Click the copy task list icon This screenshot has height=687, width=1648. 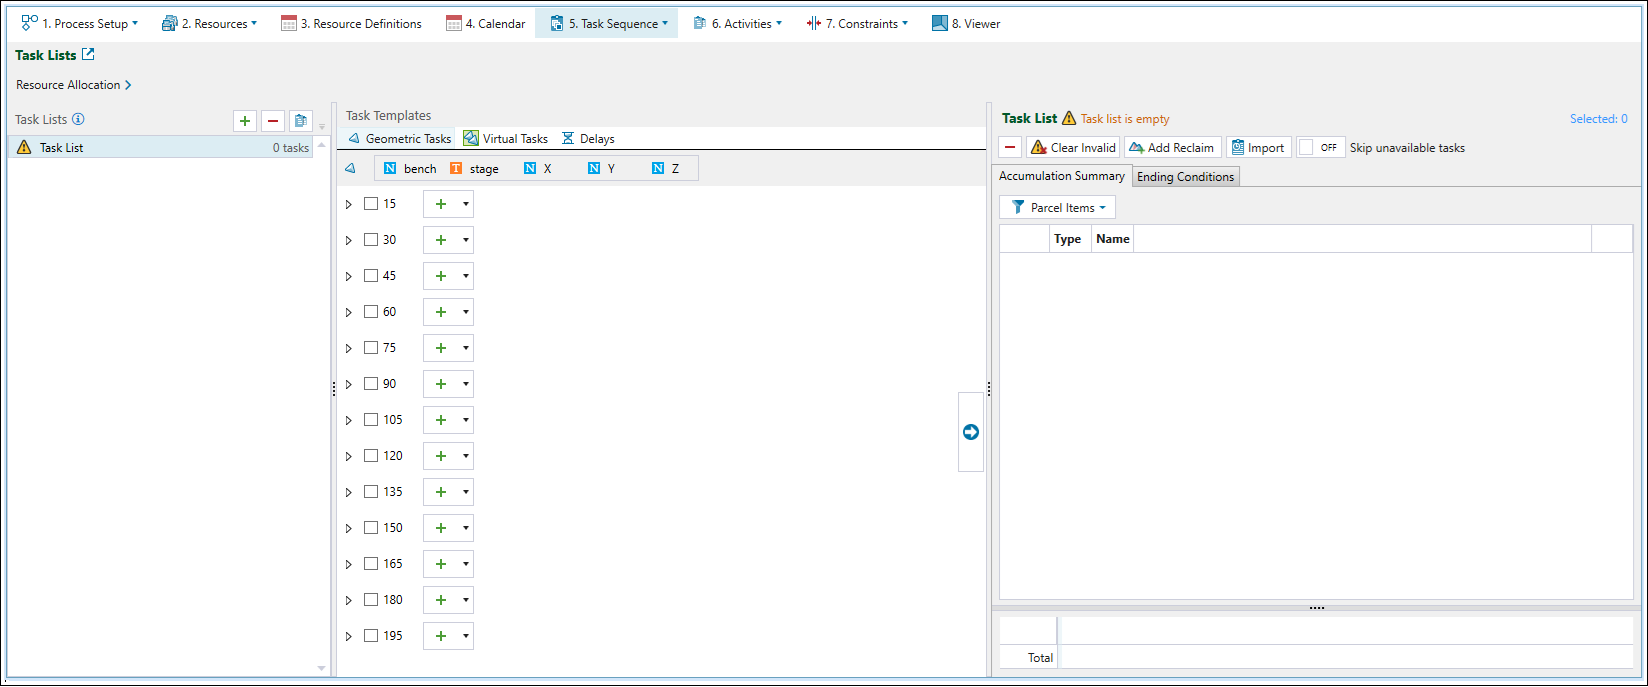click(301, 121)
